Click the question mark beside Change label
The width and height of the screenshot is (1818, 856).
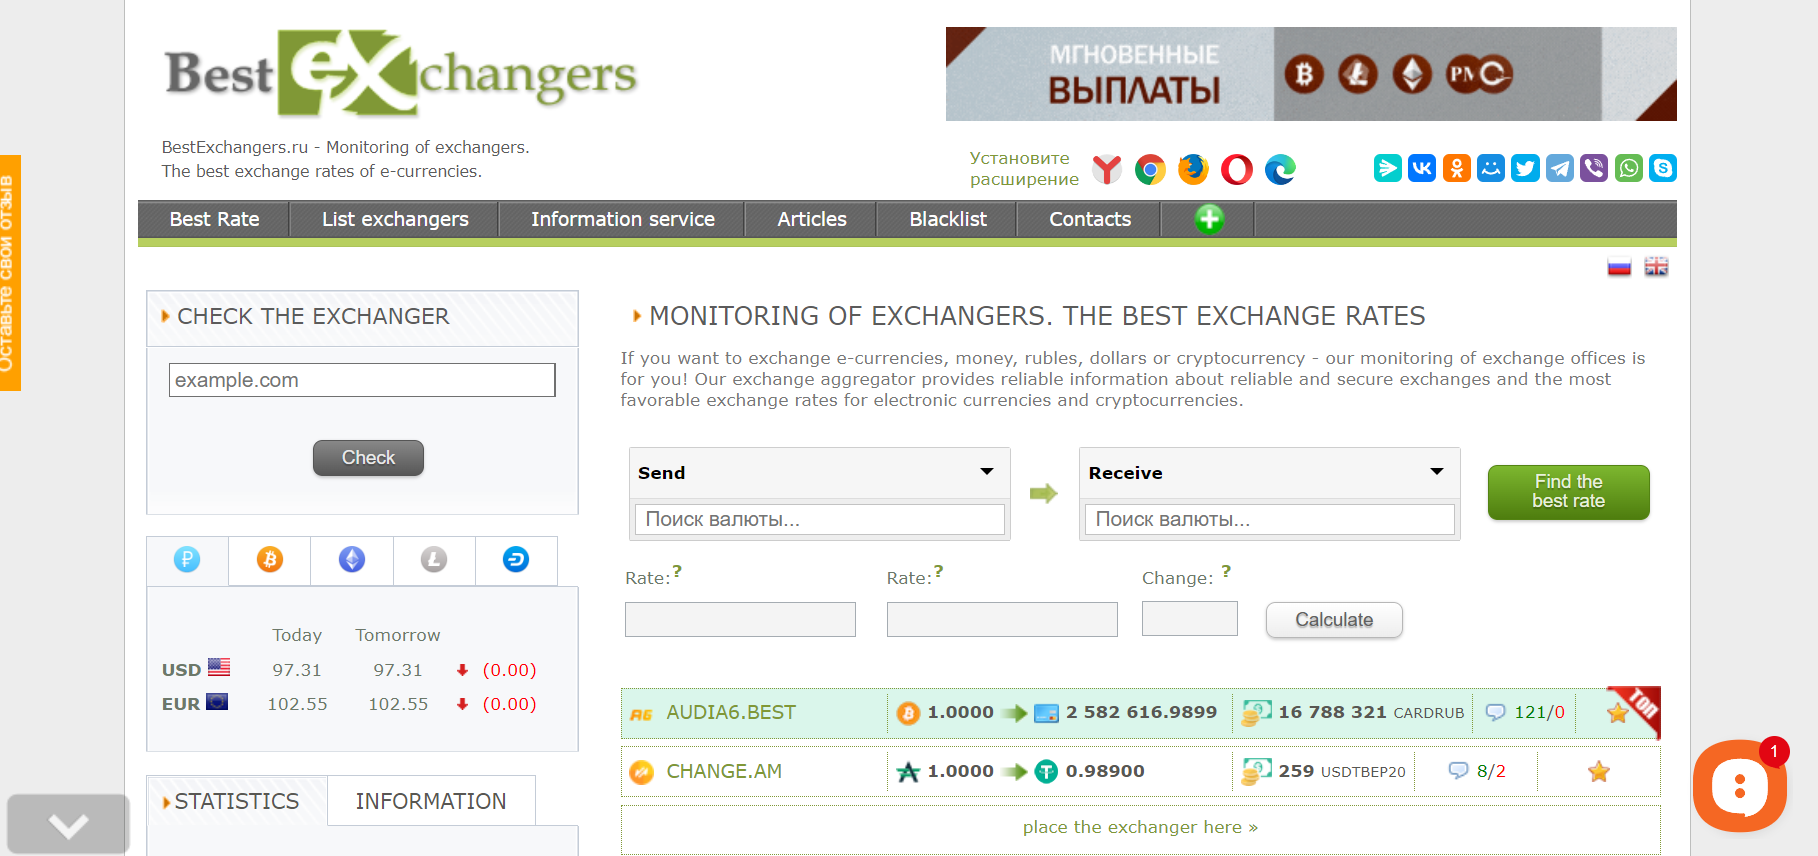tap(1226, 571)
